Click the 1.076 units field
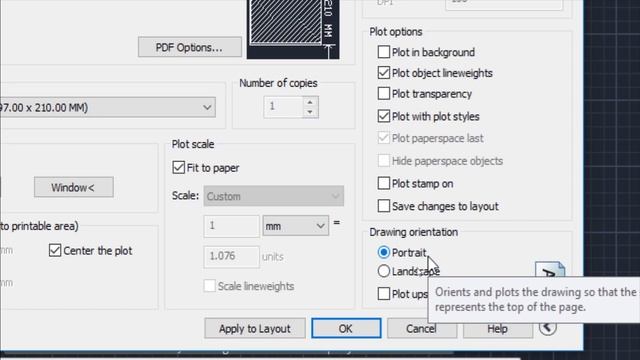Screen dimensions: 640x360 231,257
